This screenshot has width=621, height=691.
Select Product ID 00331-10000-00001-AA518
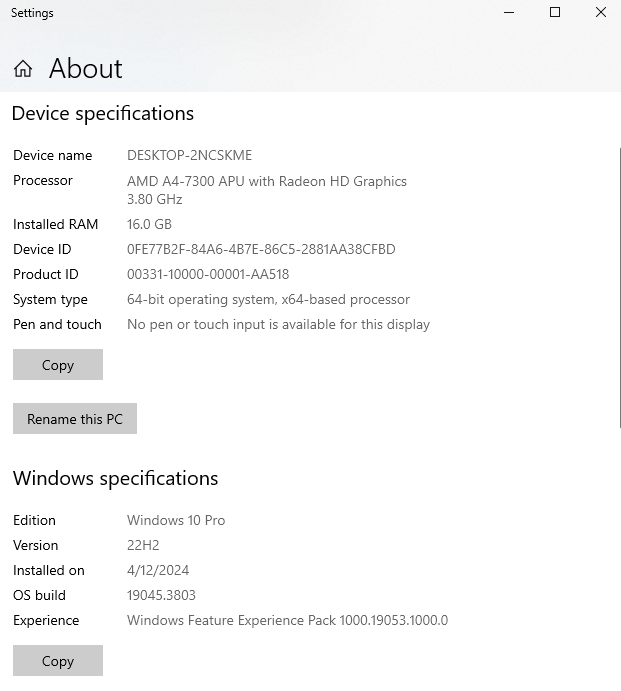click(x=208, y=275)
